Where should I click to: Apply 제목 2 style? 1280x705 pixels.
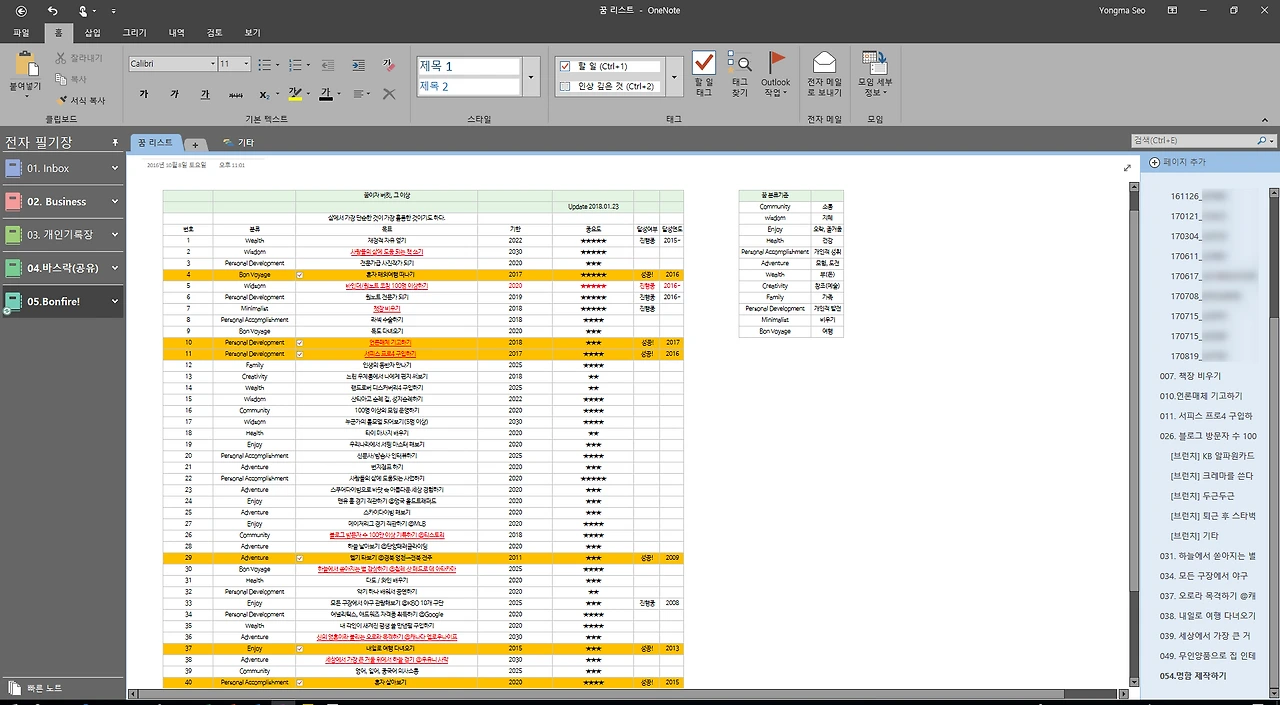468,86
